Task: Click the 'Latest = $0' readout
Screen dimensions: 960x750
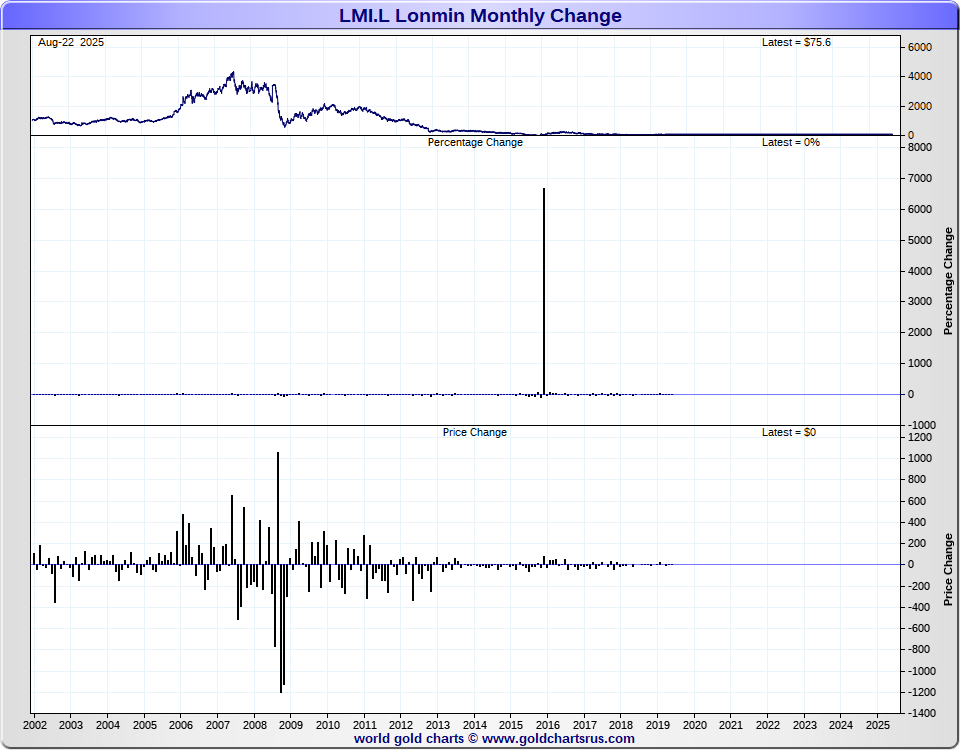Action: (x=789, y=432)
